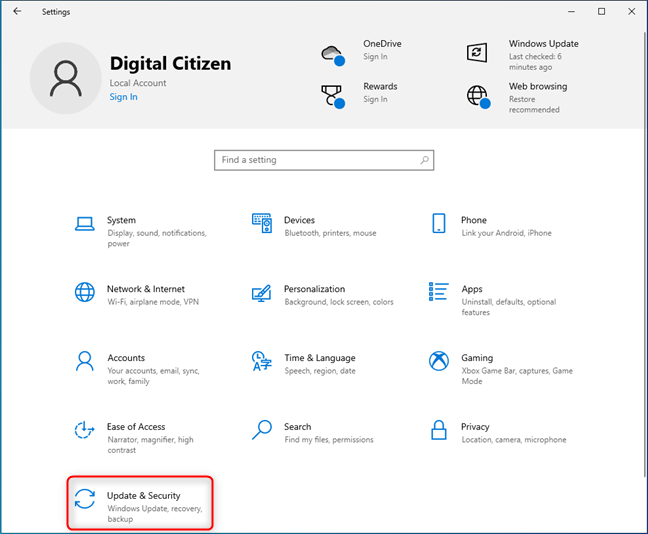Click the Devices title
This screenshot has height=534, width=648.
point(299,220)
